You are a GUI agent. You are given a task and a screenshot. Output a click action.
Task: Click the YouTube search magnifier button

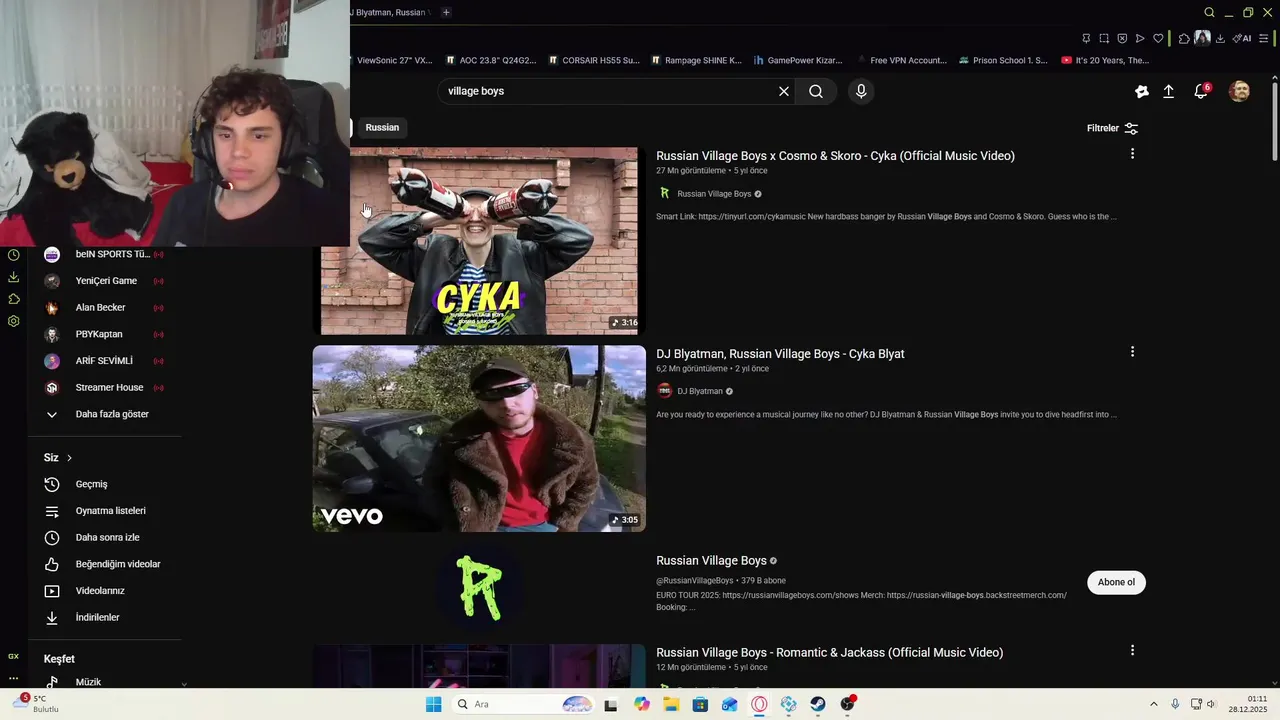tap(816, 91)
